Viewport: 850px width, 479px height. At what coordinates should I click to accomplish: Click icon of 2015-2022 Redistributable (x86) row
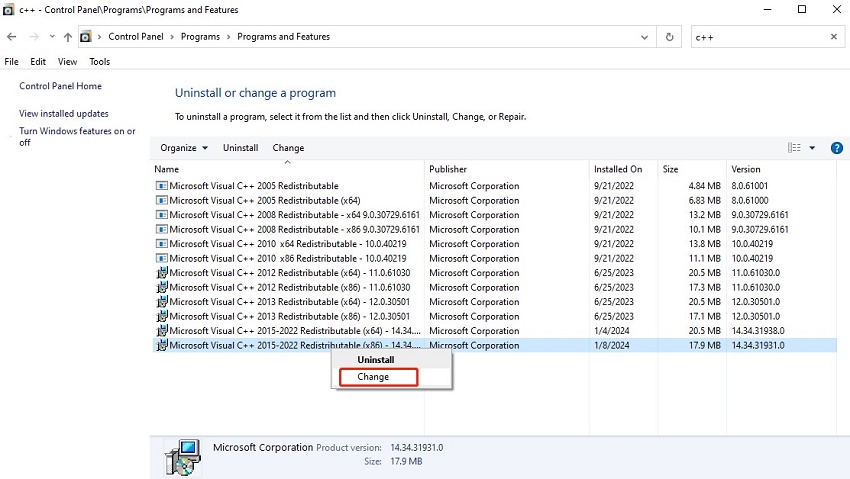pos(162,345)
